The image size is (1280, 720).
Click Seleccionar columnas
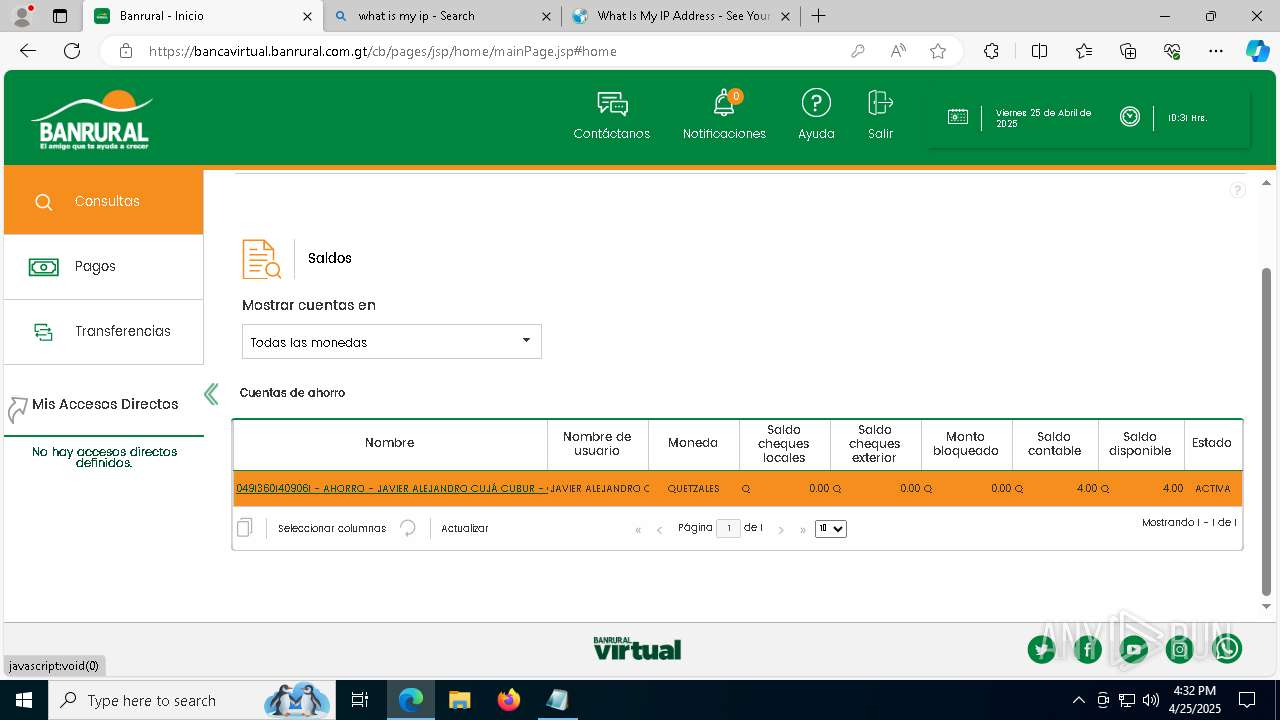click(332, 528)
